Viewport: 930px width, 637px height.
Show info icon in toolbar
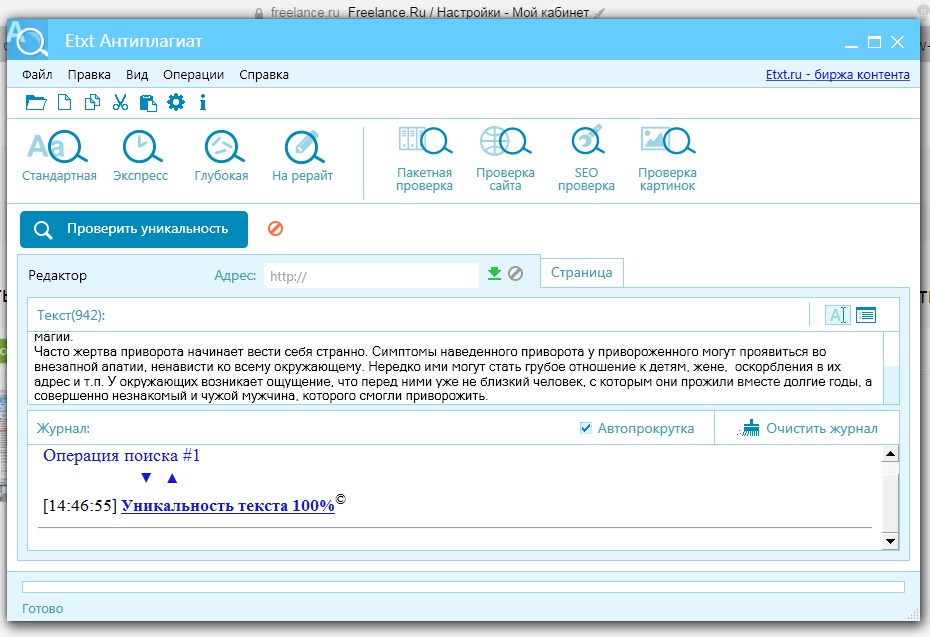tap(203, 103)
